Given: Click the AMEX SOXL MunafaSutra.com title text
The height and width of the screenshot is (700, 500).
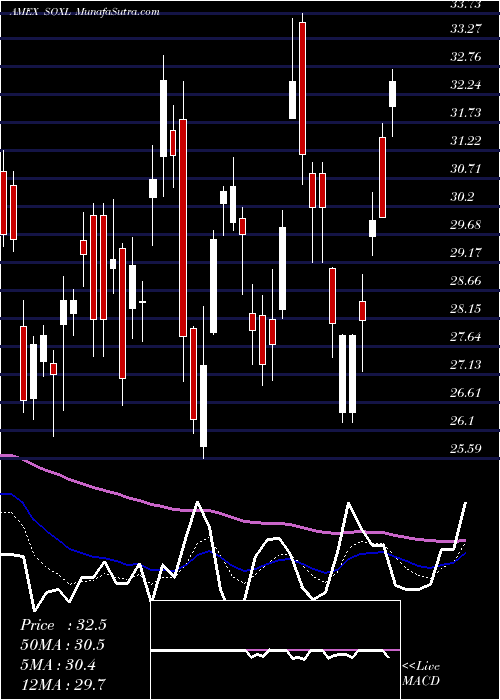Looking at the screenshot, I should pos(83,12).
